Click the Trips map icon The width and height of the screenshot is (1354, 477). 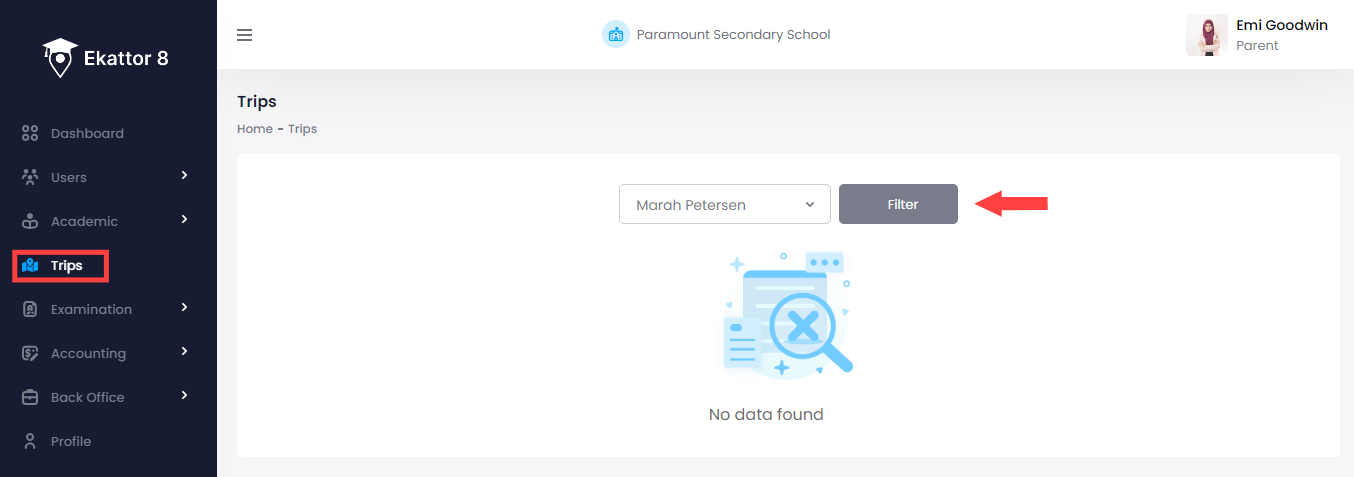tap(30, 265)
